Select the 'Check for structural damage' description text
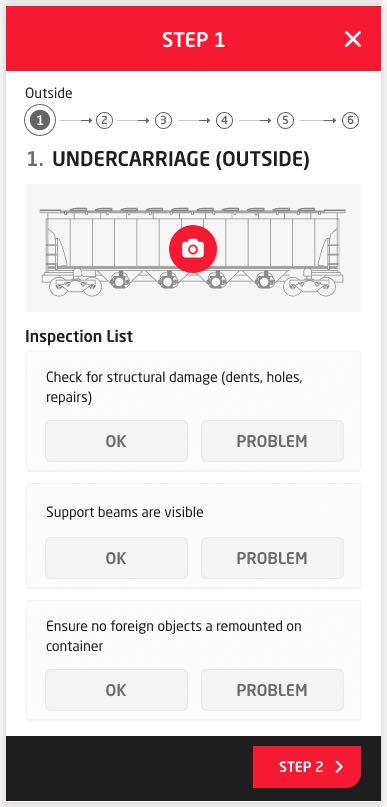This screenshot has width=387, height=807. click(x=174, y=387)
